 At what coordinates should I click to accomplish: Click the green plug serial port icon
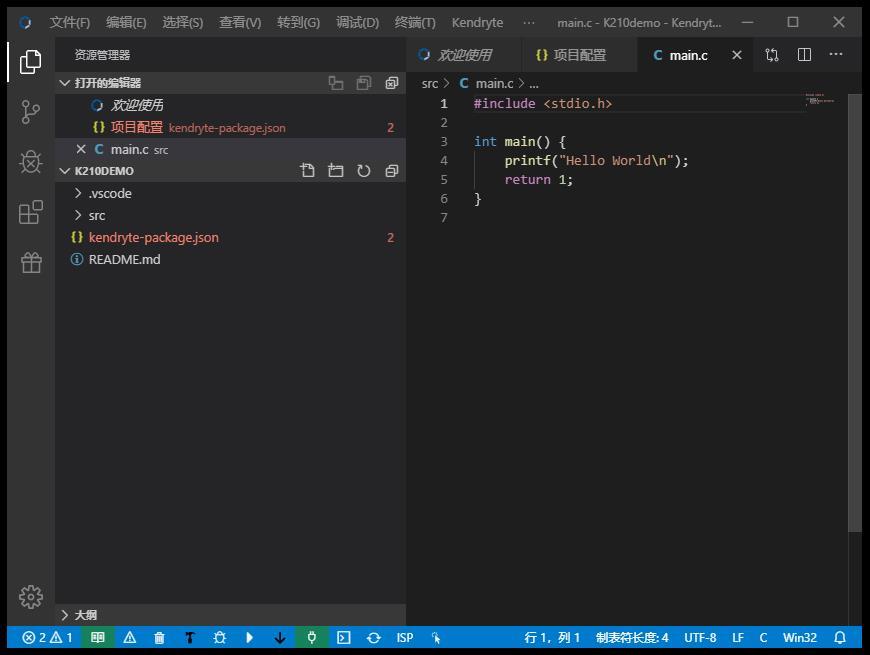[x=312, y=638]
